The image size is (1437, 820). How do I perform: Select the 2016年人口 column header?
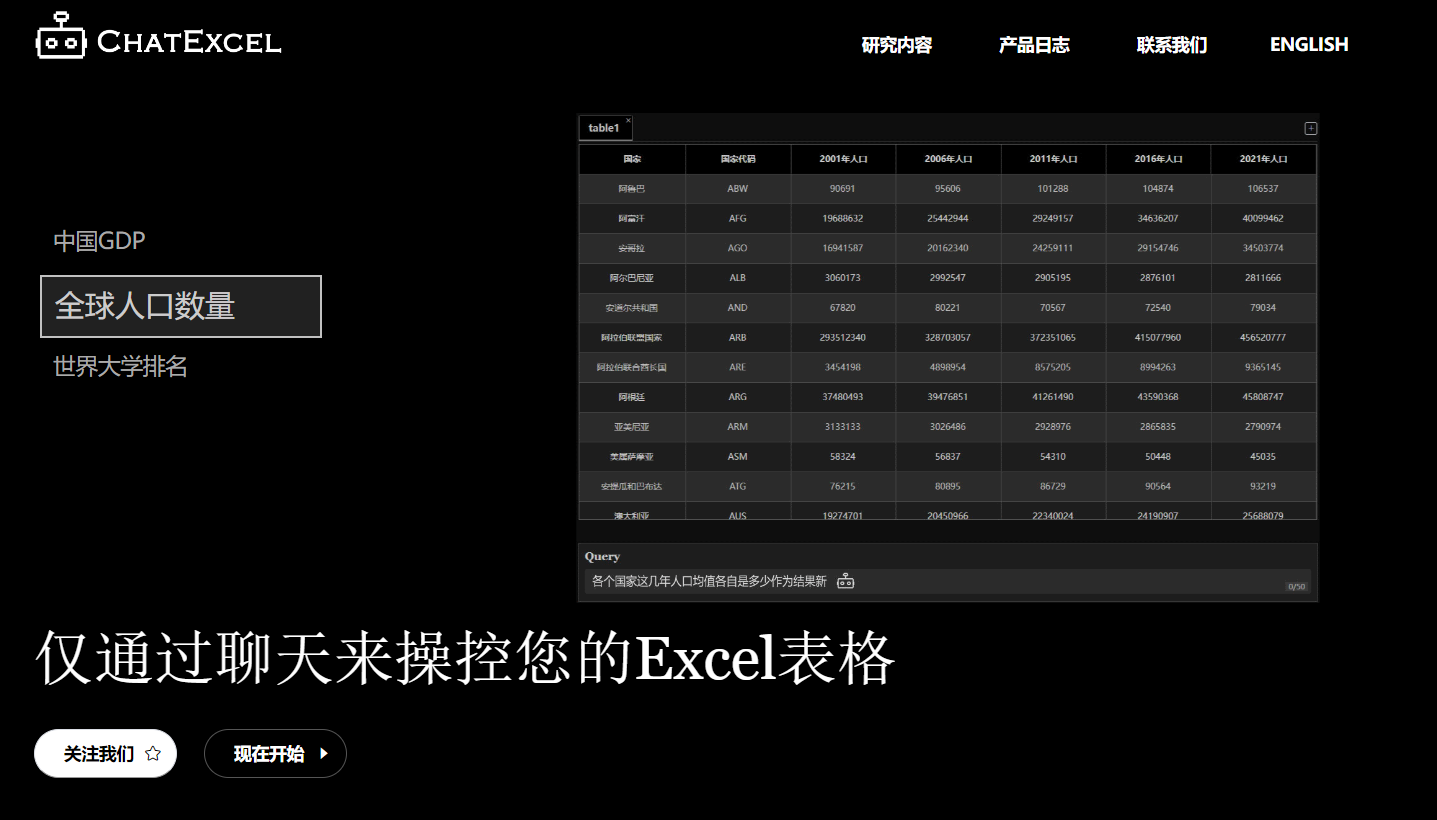tap(1158, 159)
